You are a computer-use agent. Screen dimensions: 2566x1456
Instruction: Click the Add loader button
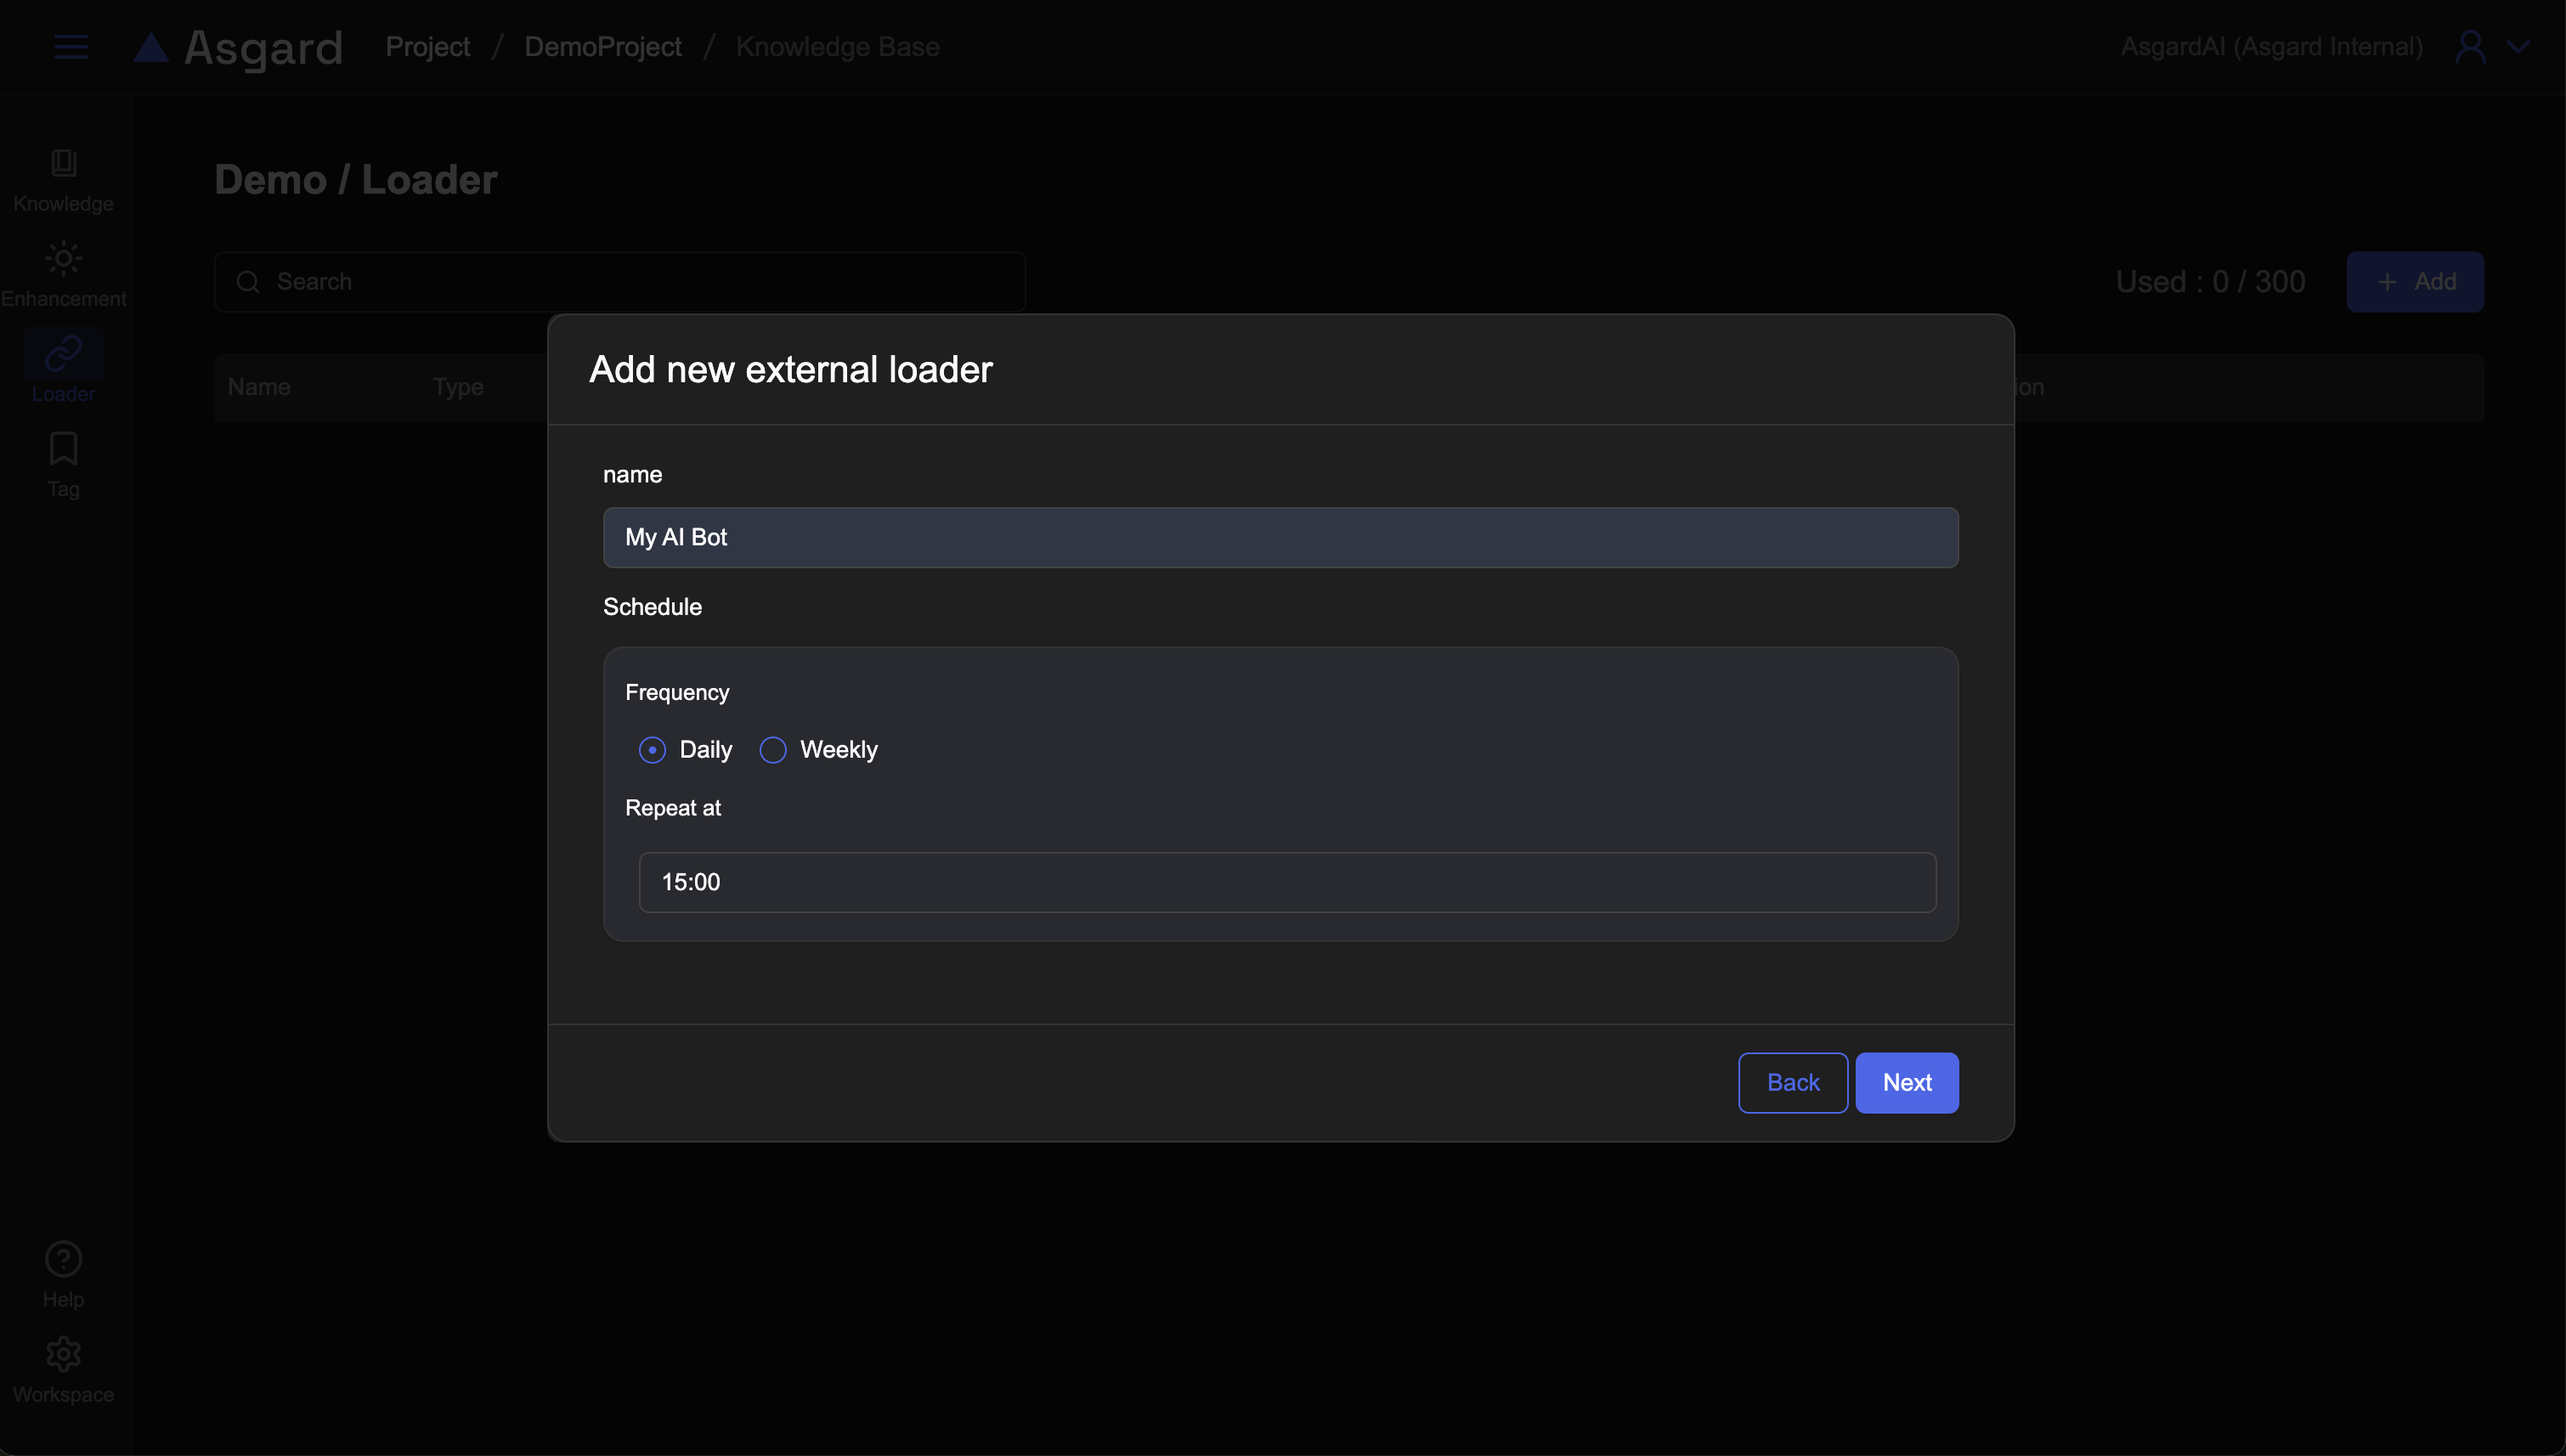pyautogui.click(x=2414, y=282)
